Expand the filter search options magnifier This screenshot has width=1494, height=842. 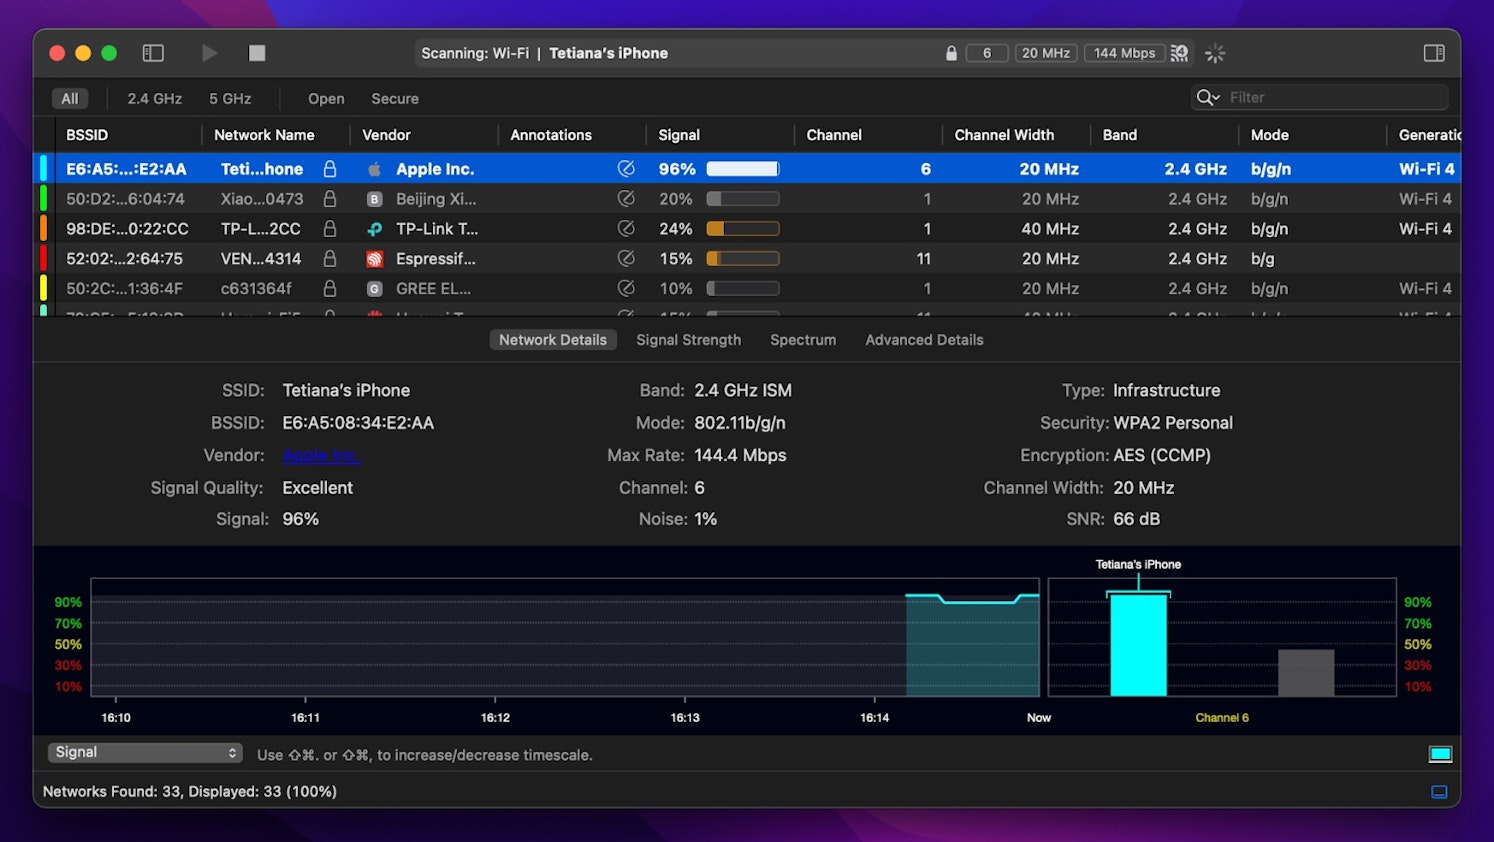1207,97
